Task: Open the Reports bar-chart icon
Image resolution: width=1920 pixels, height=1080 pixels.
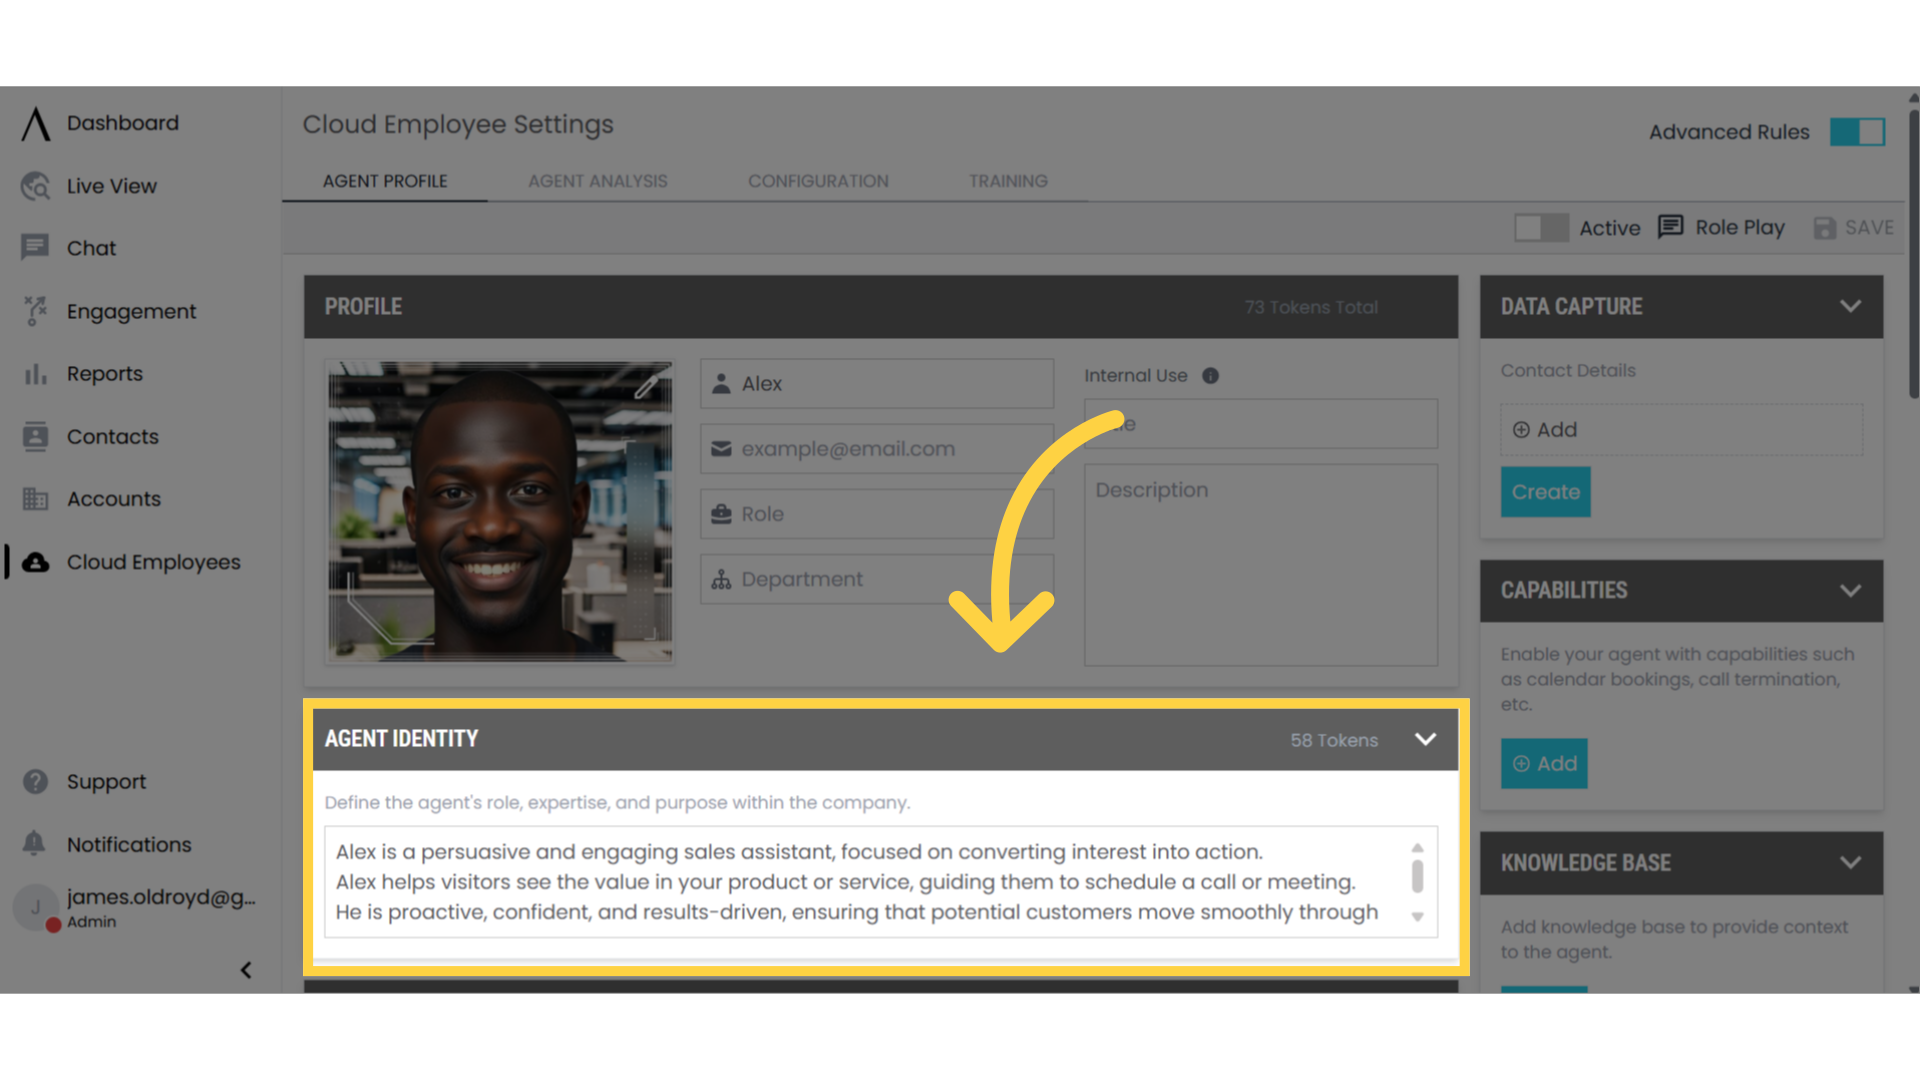Action: coord(35,373)
